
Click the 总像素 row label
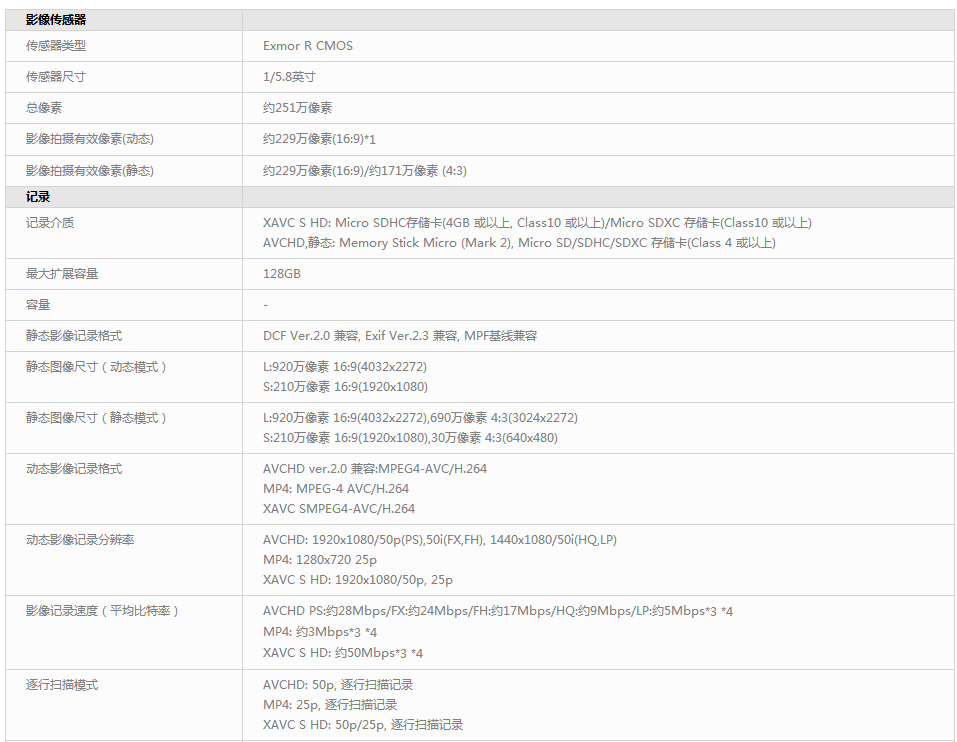(x=44, y=108)
